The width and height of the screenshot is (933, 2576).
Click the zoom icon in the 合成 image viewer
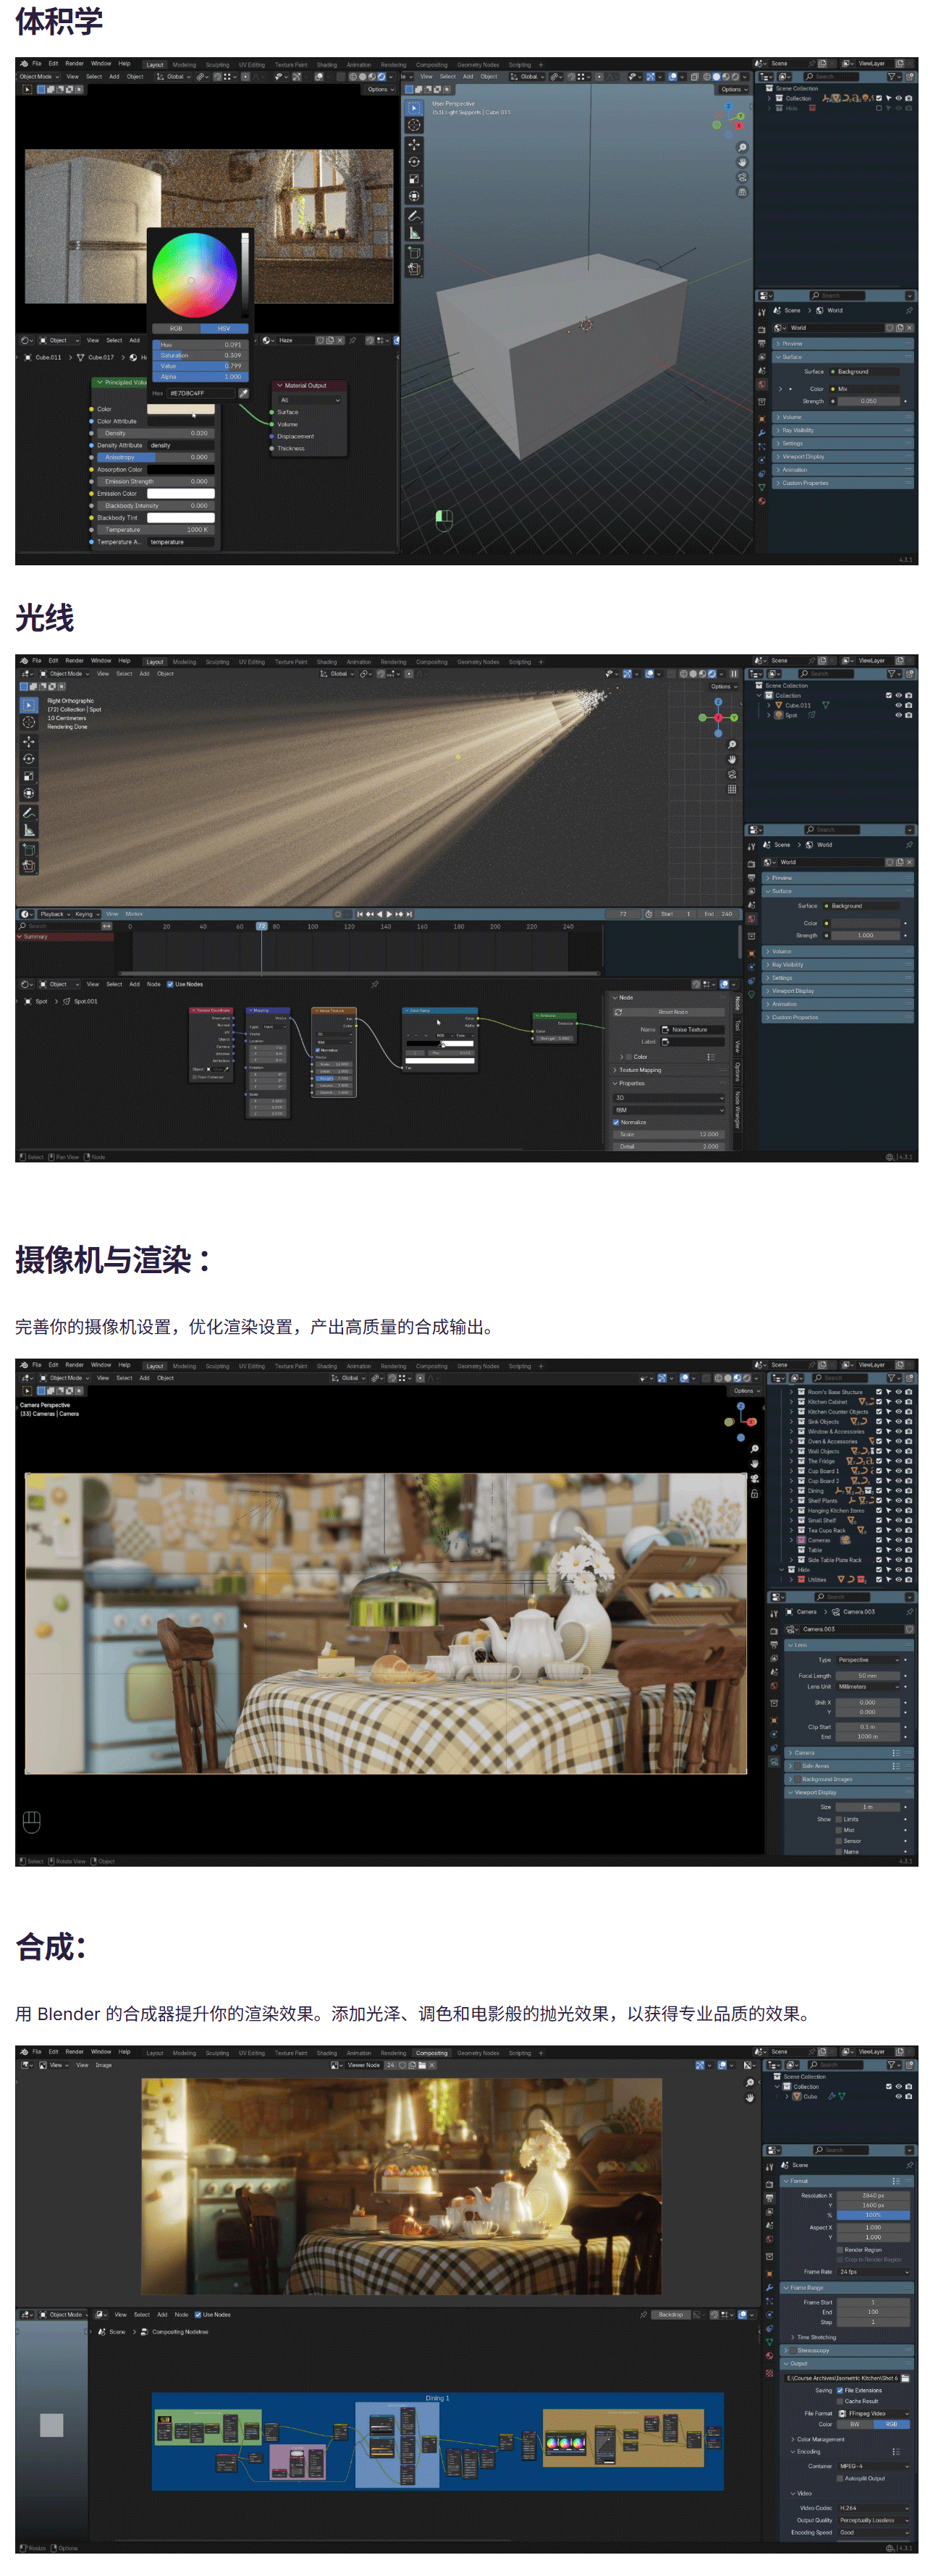tap(749, 2083)
